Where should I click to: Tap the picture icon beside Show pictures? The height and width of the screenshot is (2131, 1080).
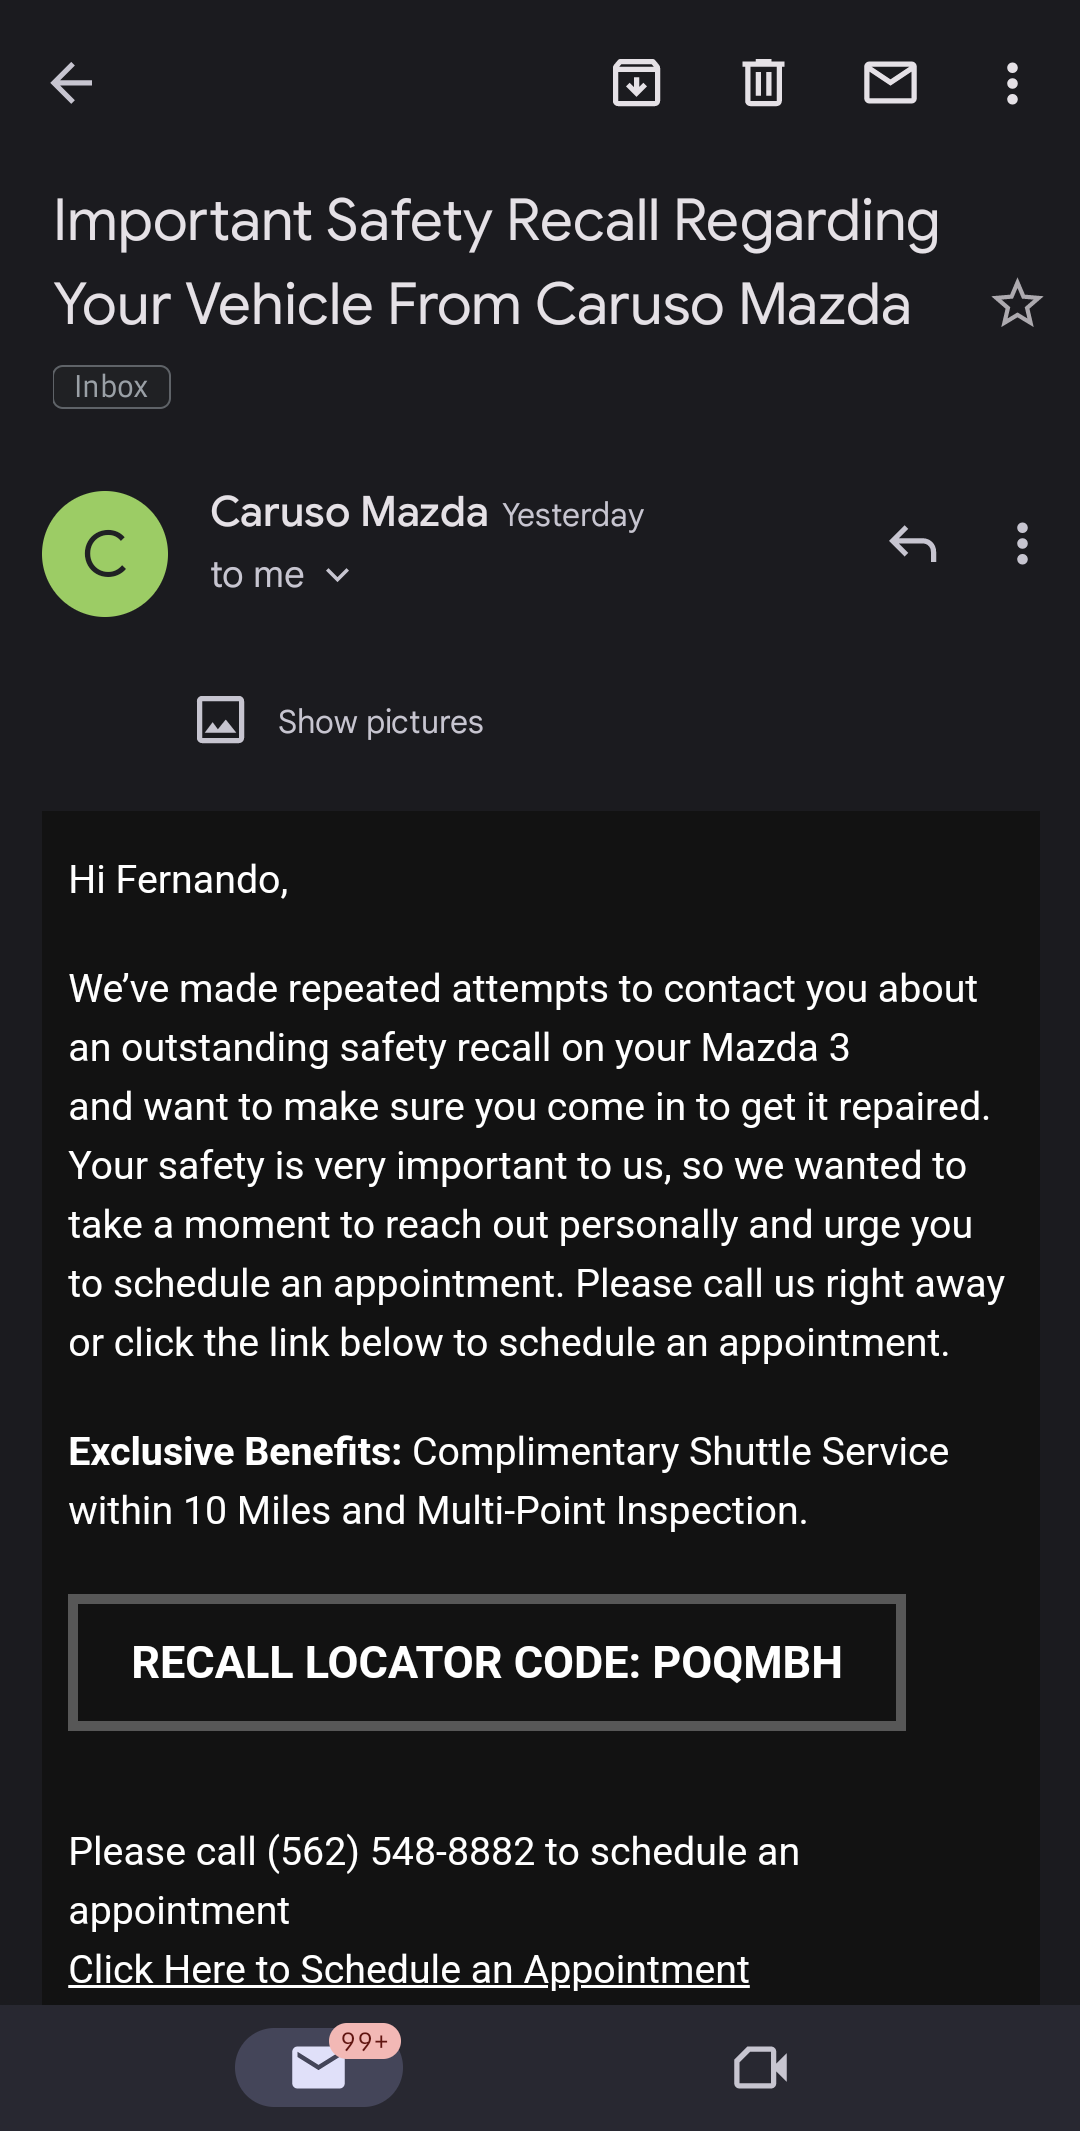pos(220,720)
